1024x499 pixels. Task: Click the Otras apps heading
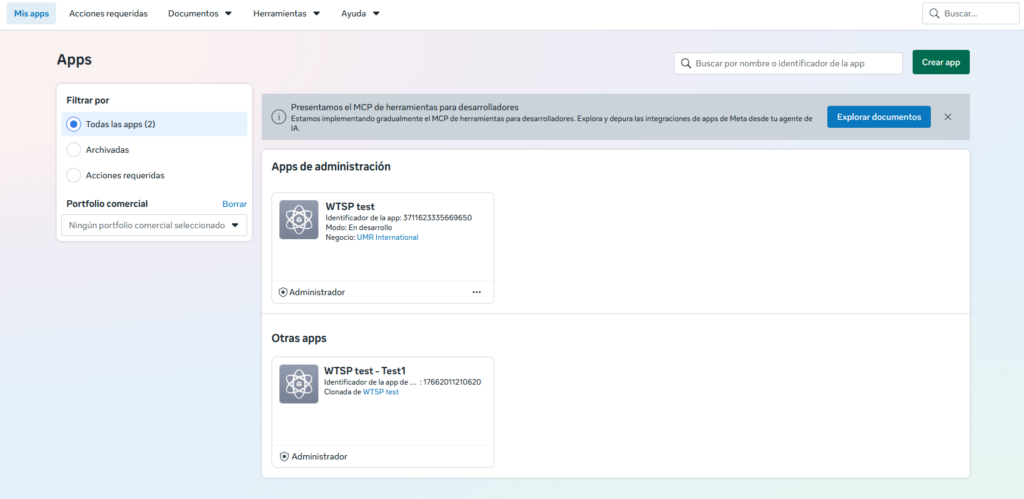[x=299, y=338]
